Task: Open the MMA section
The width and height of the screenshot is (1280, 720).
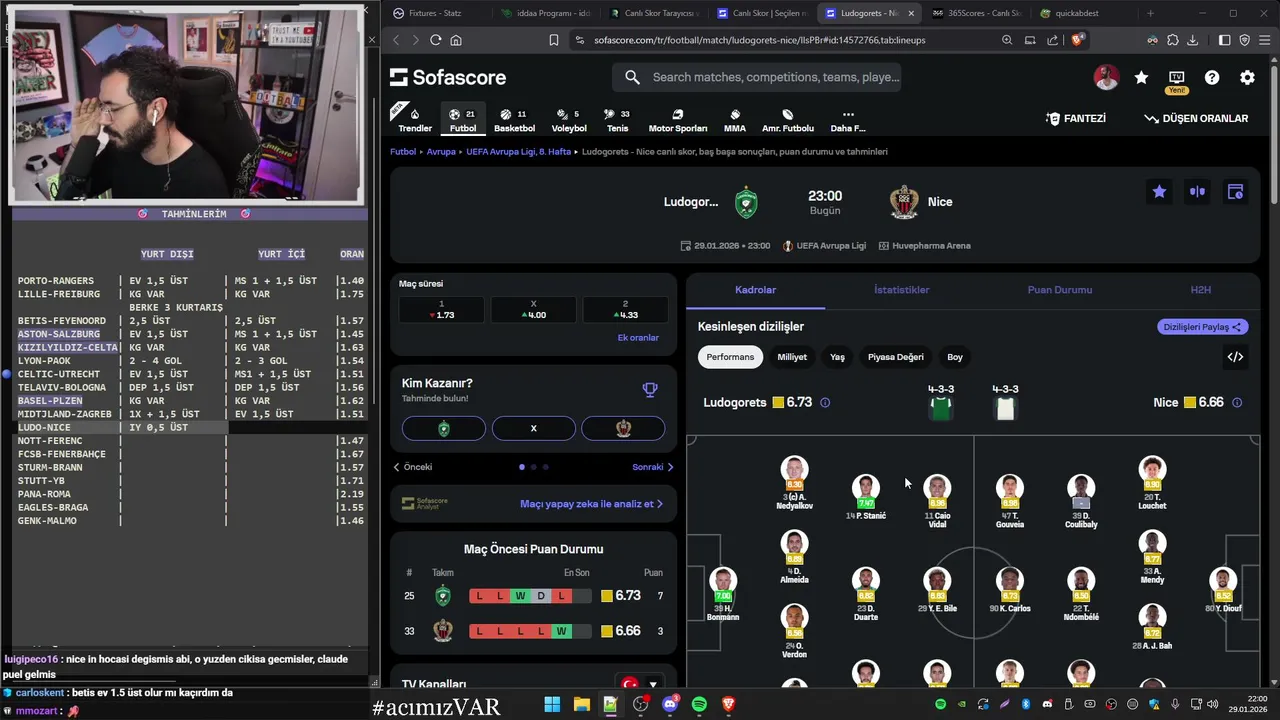Action: coord(734,120)
